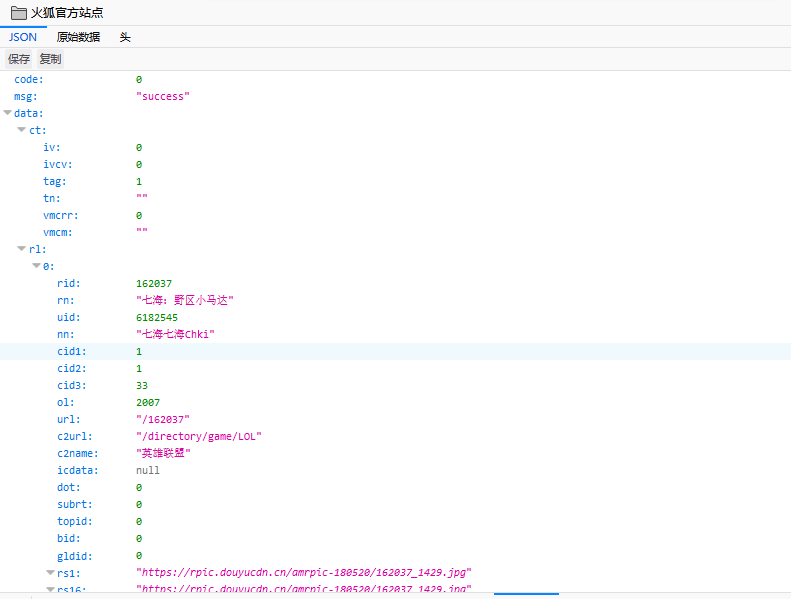This screenshot has height=599, width=791.
Task: Select the rn value 七海: 野区小马达
Action: (185, 300)
